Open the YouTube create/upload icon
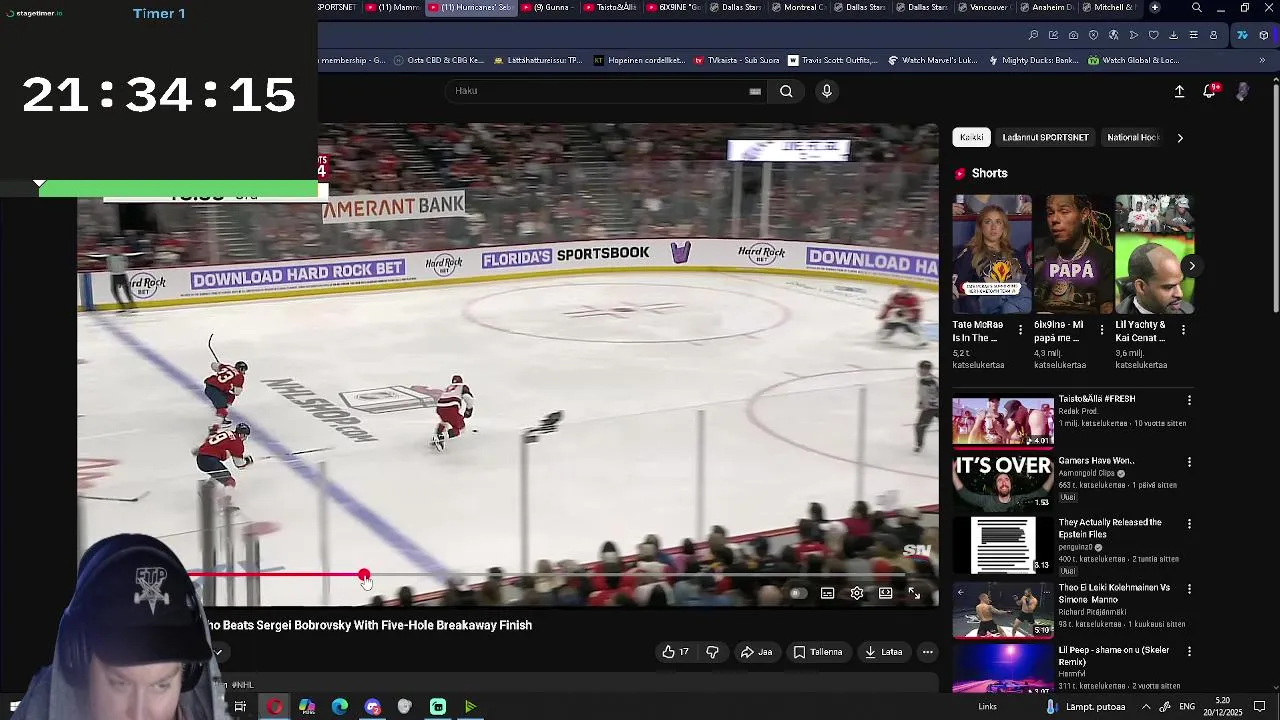 click(1179, 91)
